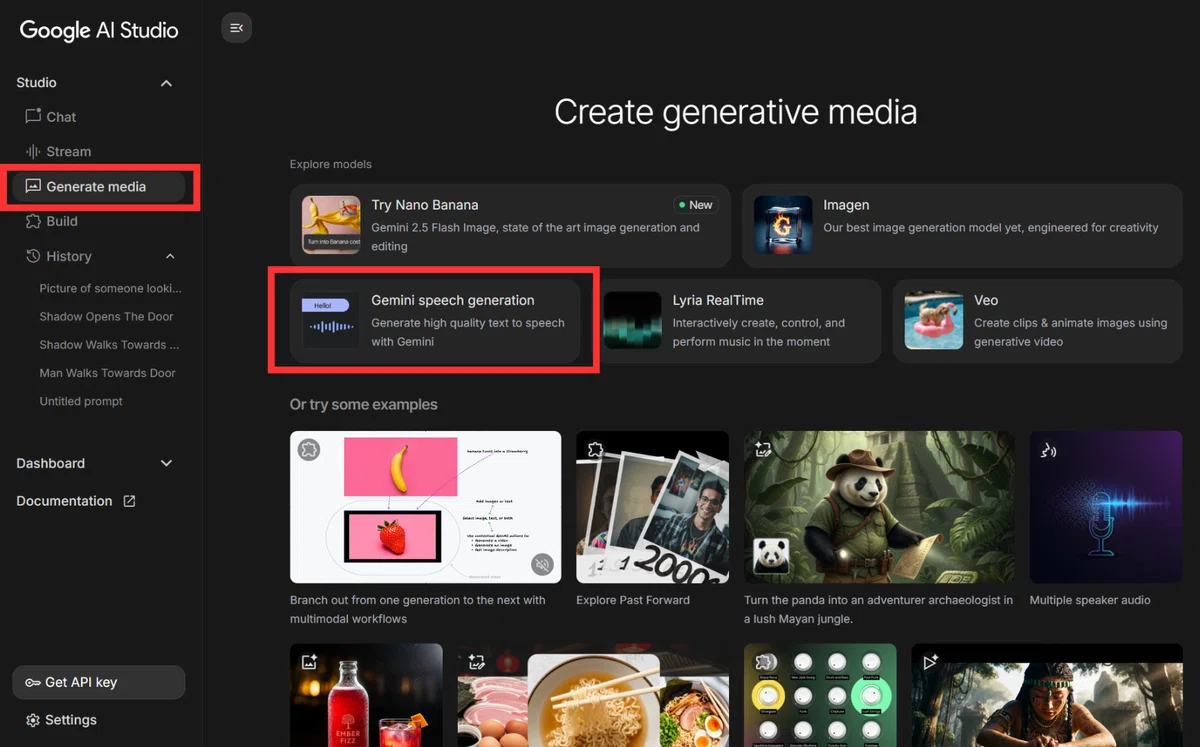Open Stream in the Studio menu
Image resolution: width=1200 pixels, height=747 pixels.
[x=98, y=152]
